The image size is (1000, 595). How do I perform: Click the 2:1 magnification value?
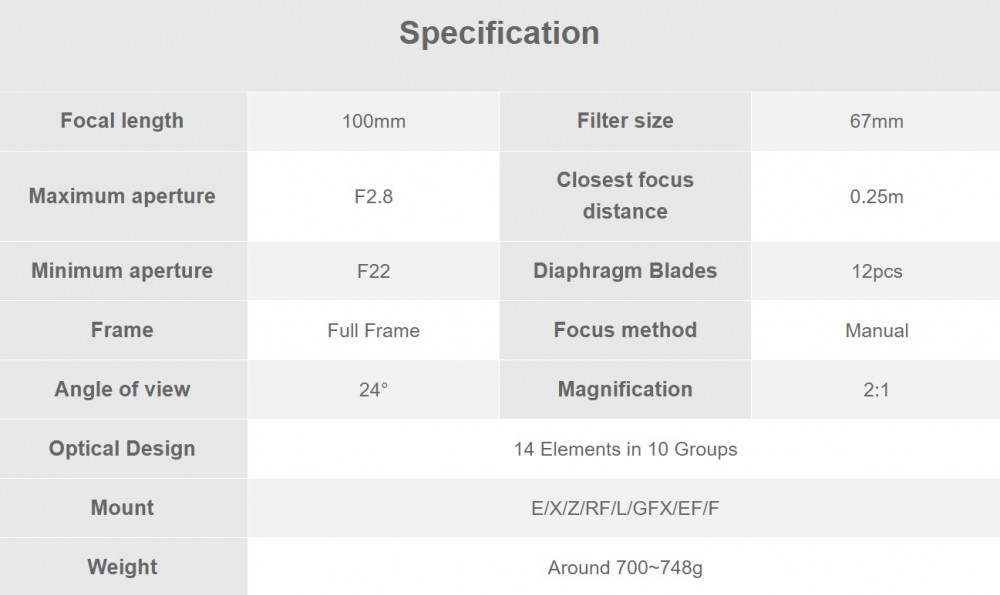pyautogui.click(x=876, y=390)
